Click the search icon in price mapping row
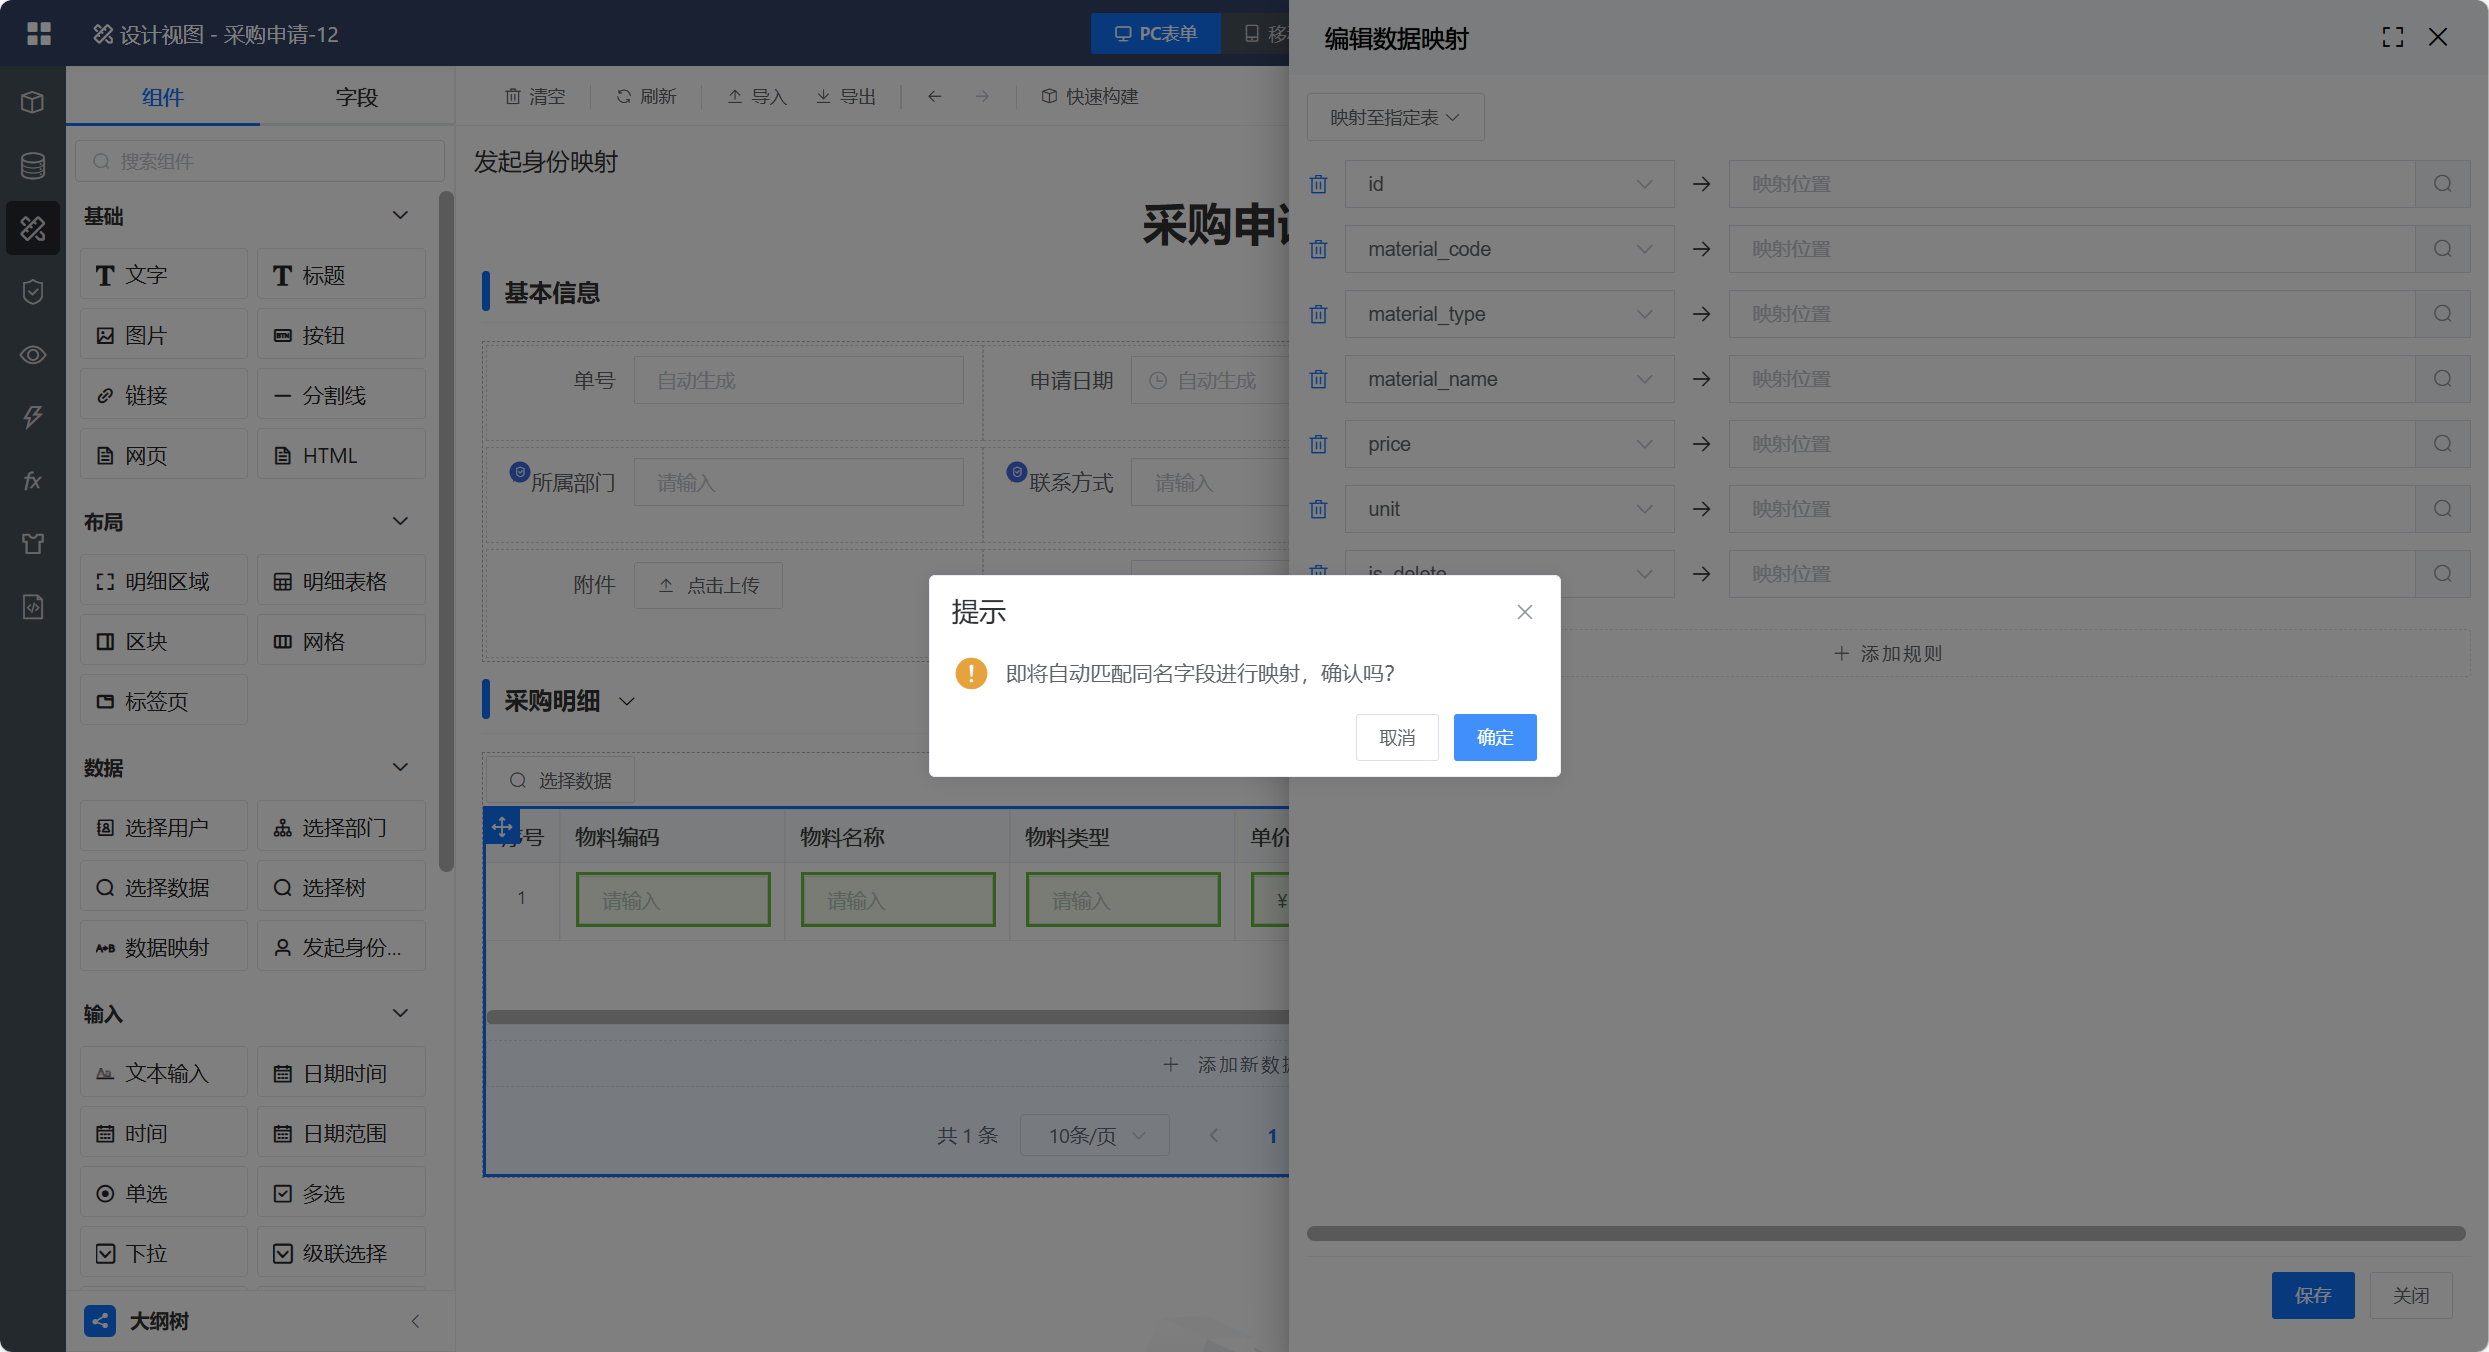Screen dimensions: 2489x1352 (x=2442, y=444)
